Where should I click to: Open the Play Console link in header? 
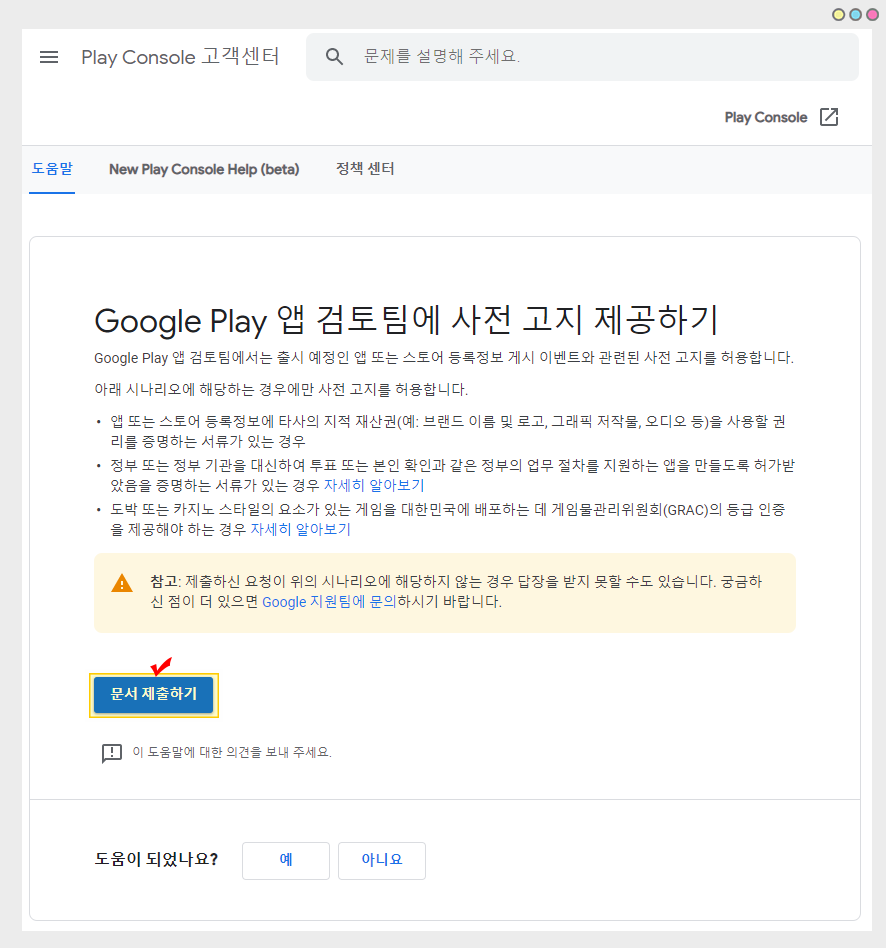pyautogui.click(x=765, y=117)
